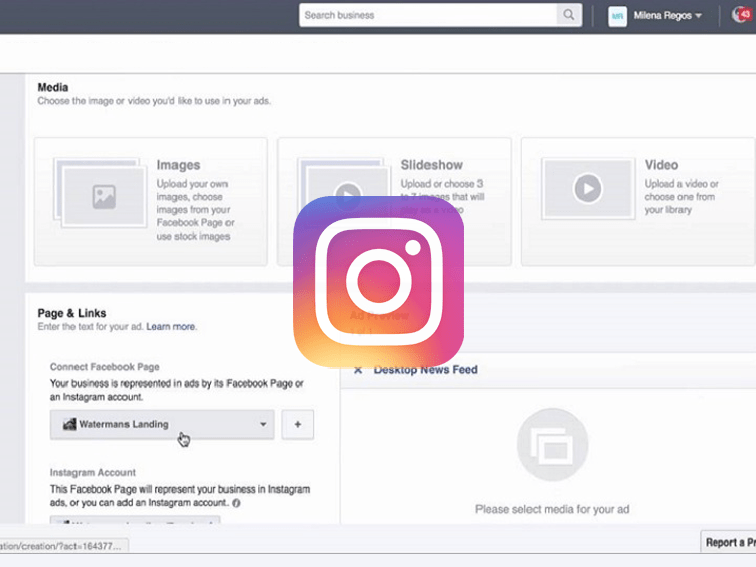This screenshot has width=756, height=567.
Task: Click the Watermans Landing page thumbnail icon
Action: coord(69,424)
